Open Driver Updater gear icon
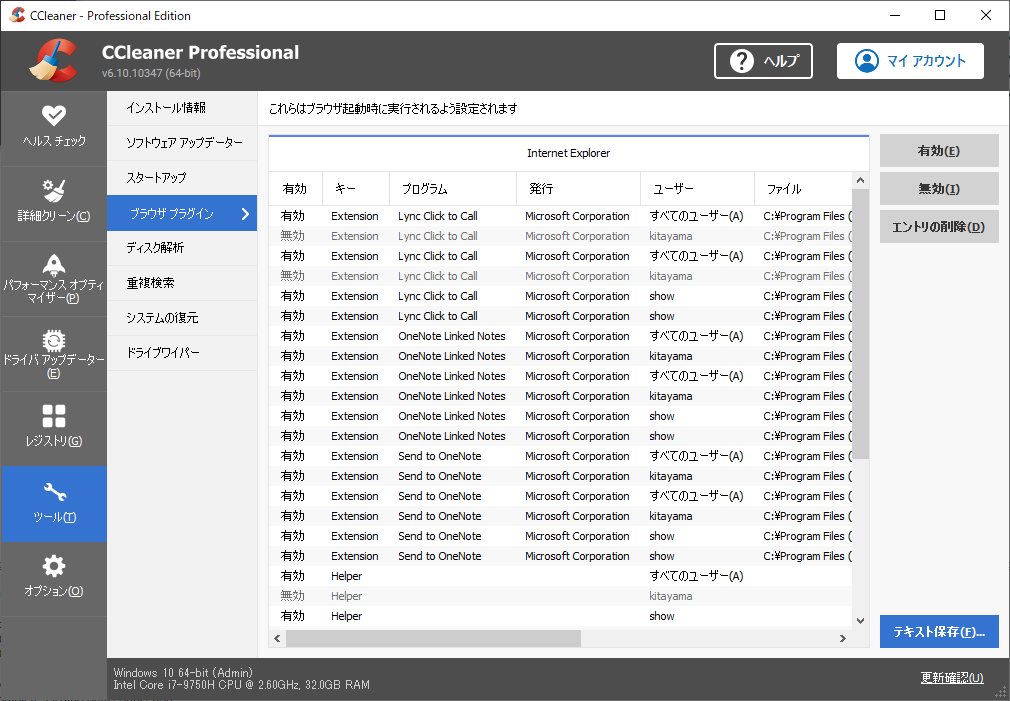Screen dimensions: 1010x701 click(53, 340)
